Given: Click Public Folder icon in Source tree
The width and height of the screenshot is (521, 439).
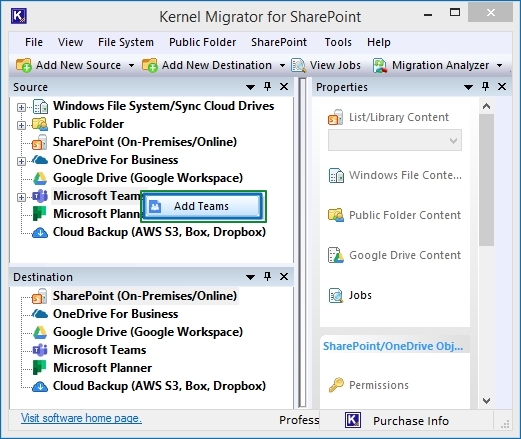Looking at the screenshot, I should (40, 124).
